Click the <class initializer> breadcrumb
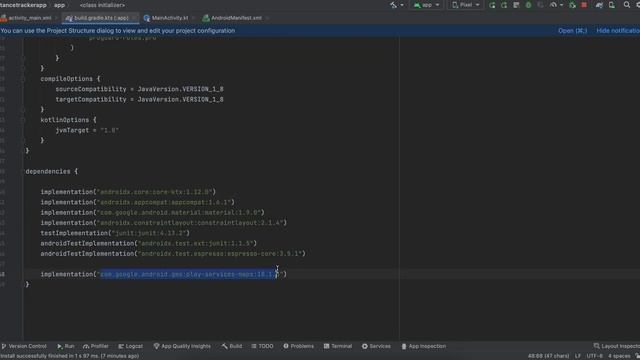This screenshot has height=360, width=640. tap(102, 5)
